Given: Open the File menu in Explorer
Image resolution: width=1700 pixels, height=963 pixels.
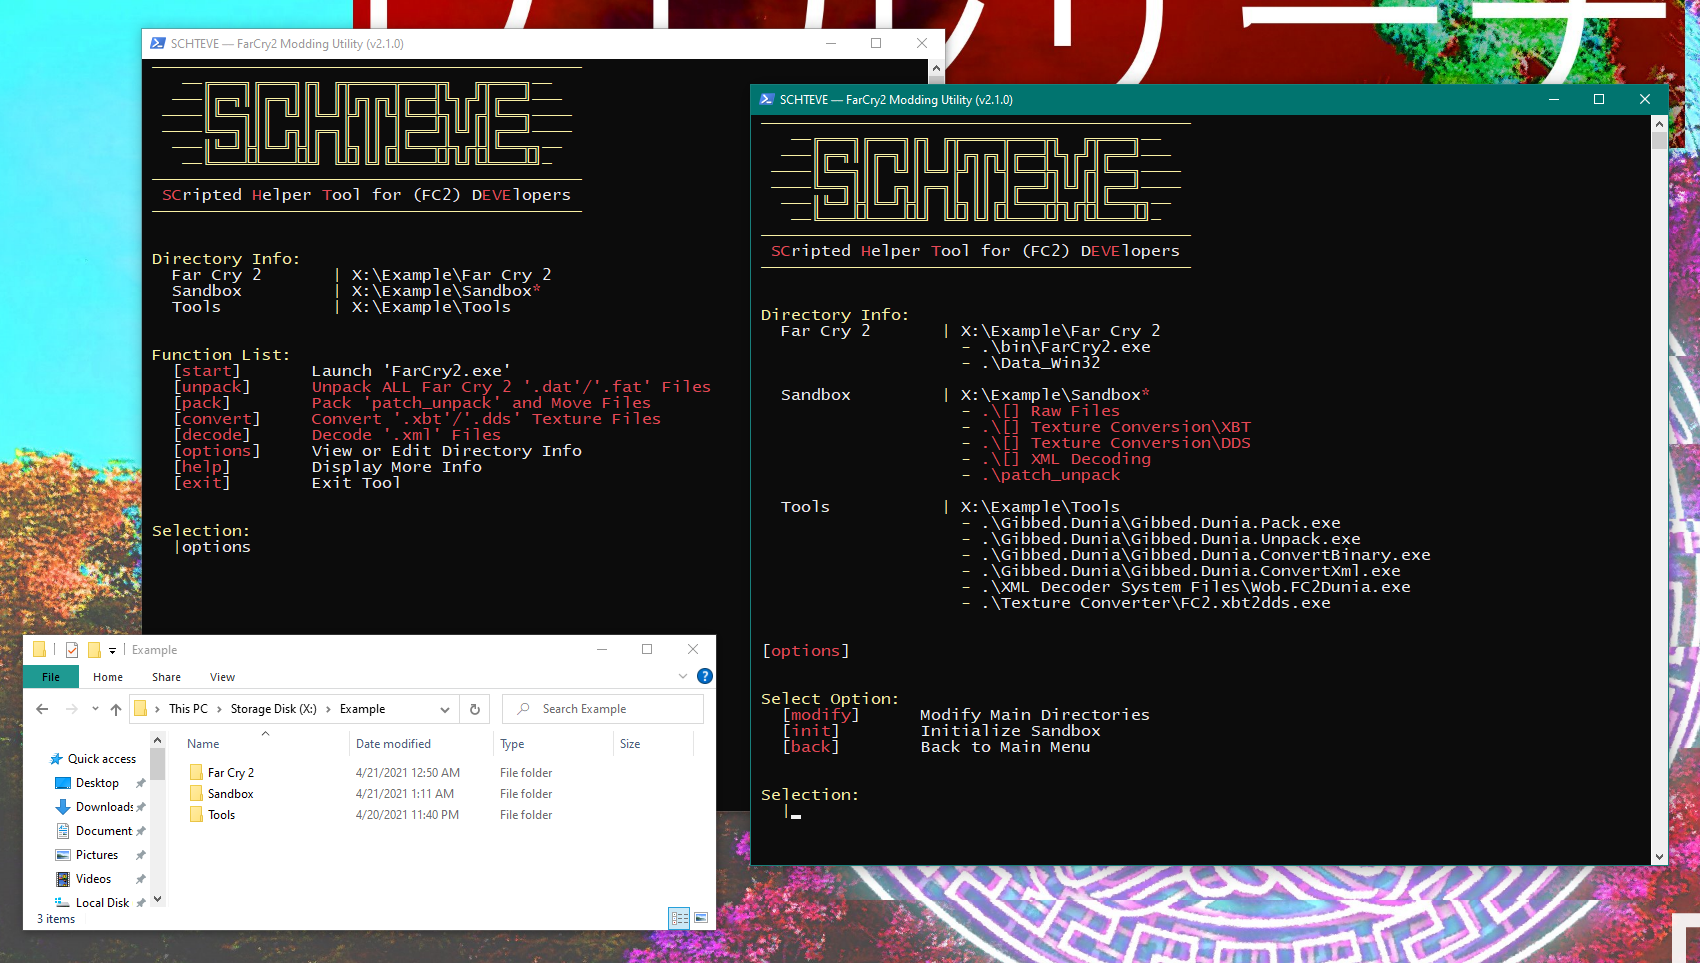Looking at the screenshot, I should pyautogui.click(x=50, y=677).
